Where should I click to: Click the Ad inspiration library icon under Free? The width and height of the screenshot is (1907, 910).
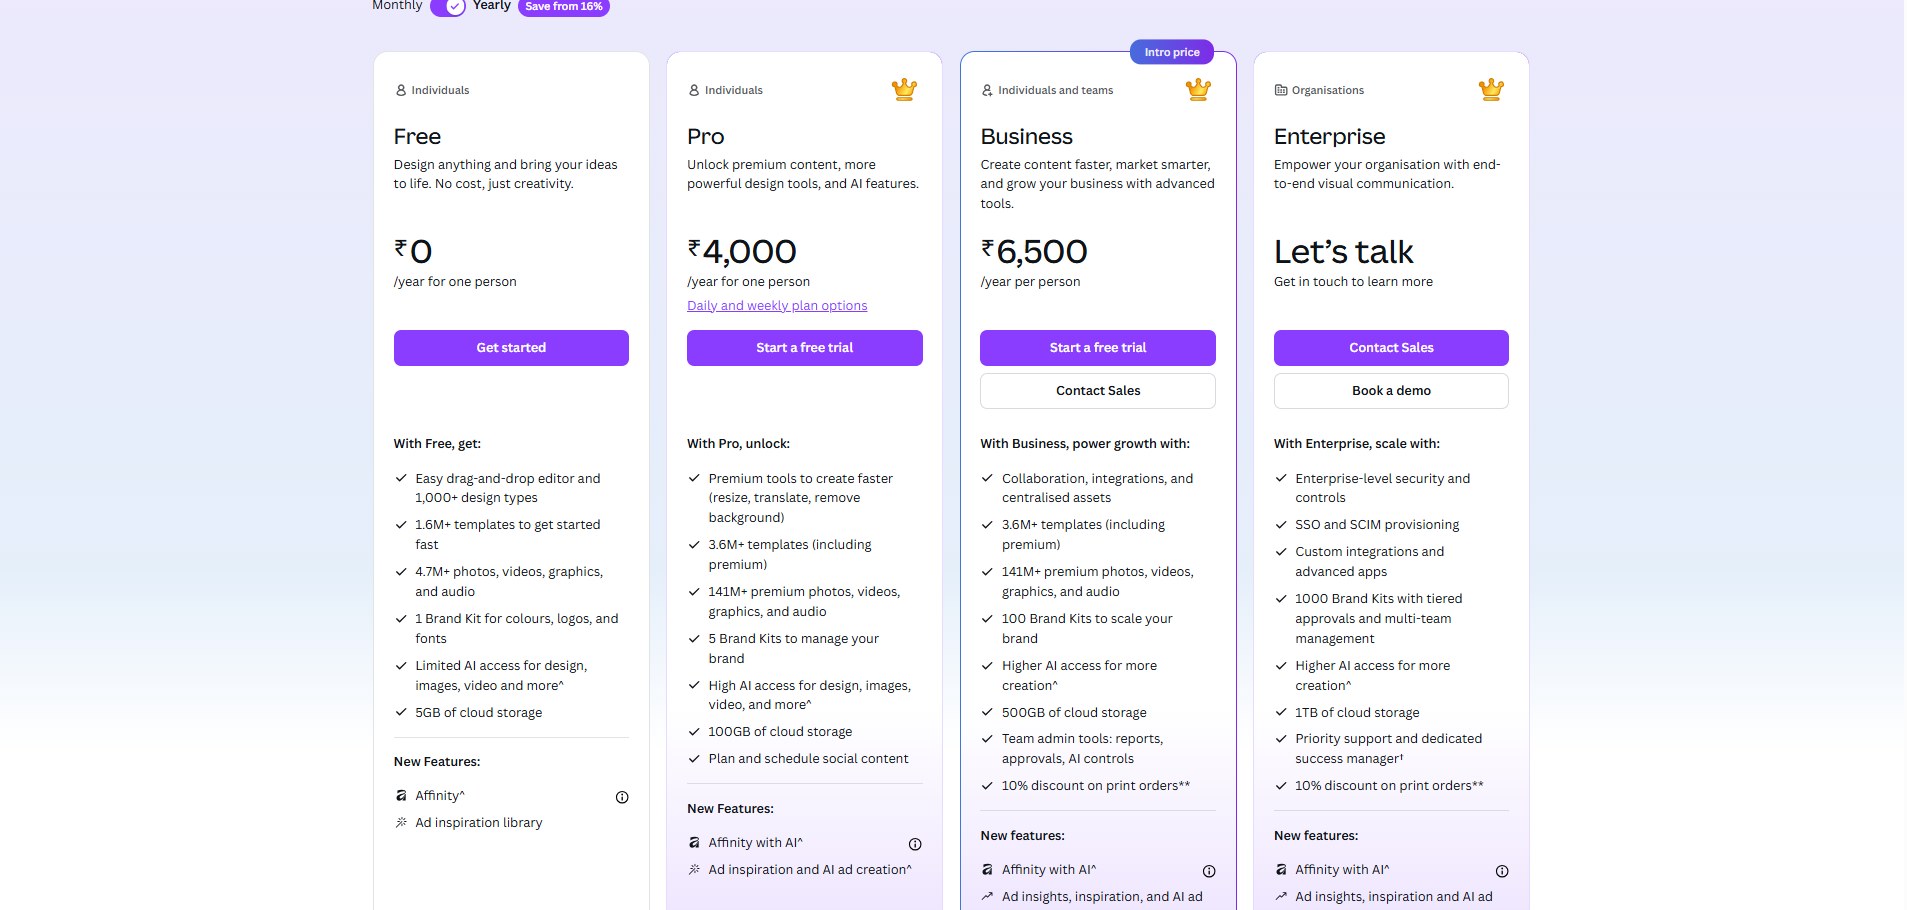pos(399,822)
